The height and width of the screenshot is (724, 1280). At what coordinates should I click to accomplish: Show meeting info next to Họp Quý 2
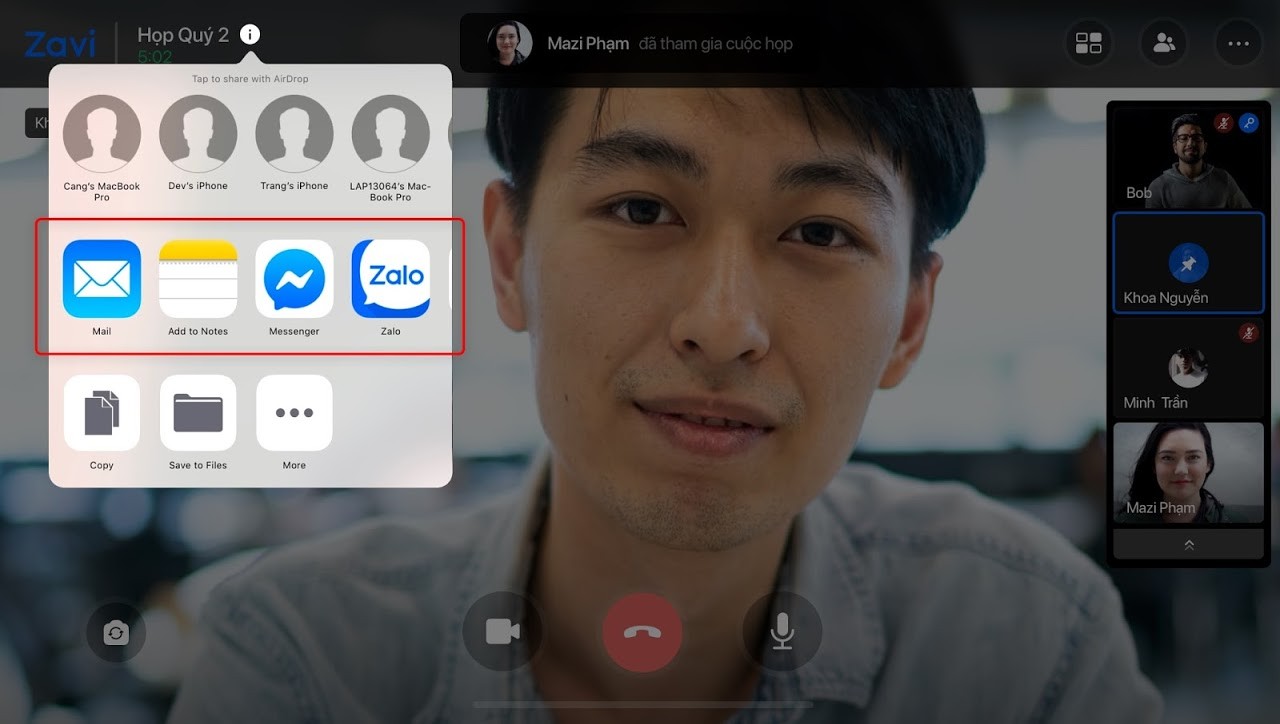point(250,35)
